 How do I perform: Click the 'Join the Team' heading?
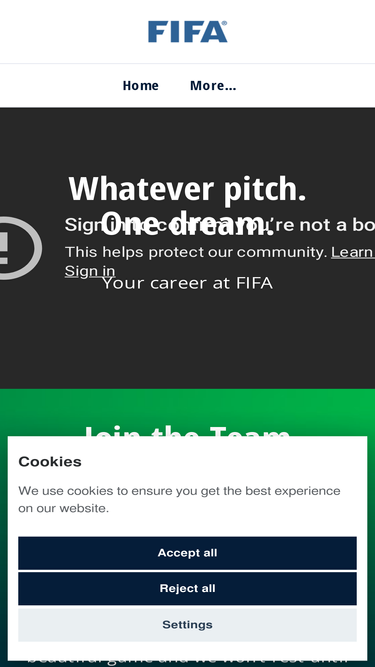point(188,430)
